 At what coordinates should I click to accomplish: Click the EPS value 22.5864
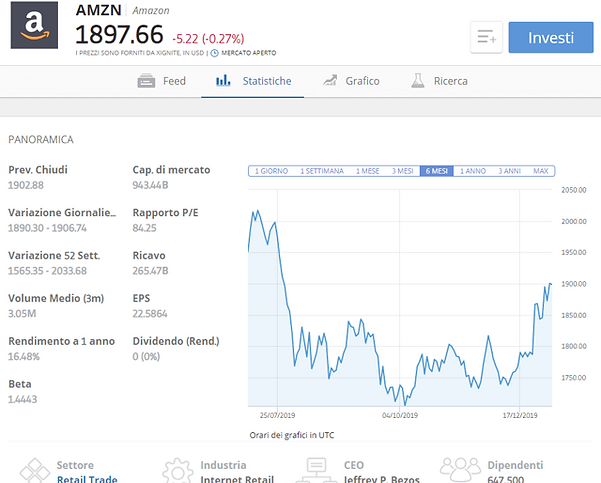tap(150, 314)
